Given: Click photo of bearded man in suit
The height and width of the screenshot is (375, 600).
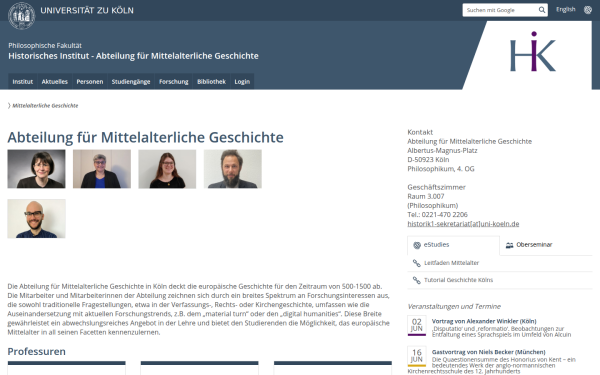Looking at the screenshot, I should point(233,169).
